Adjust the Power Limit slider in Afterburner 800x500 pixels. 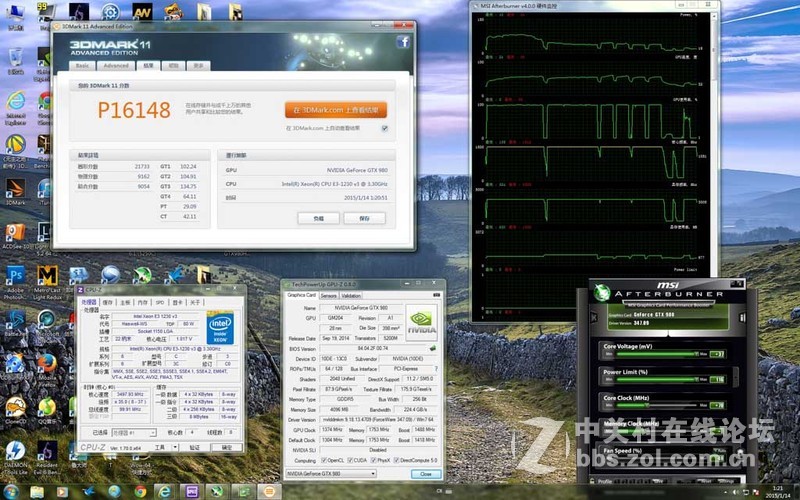click(657, 380)
